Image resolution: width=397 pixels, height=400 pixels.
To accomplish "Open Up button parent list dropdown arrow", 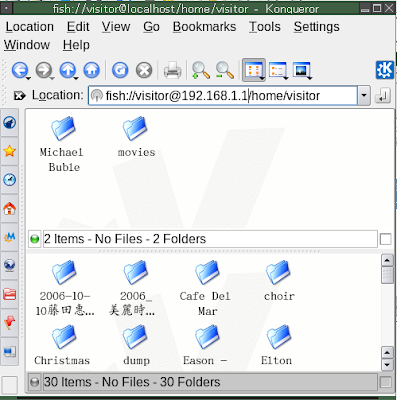I will (x=76, y=78).
